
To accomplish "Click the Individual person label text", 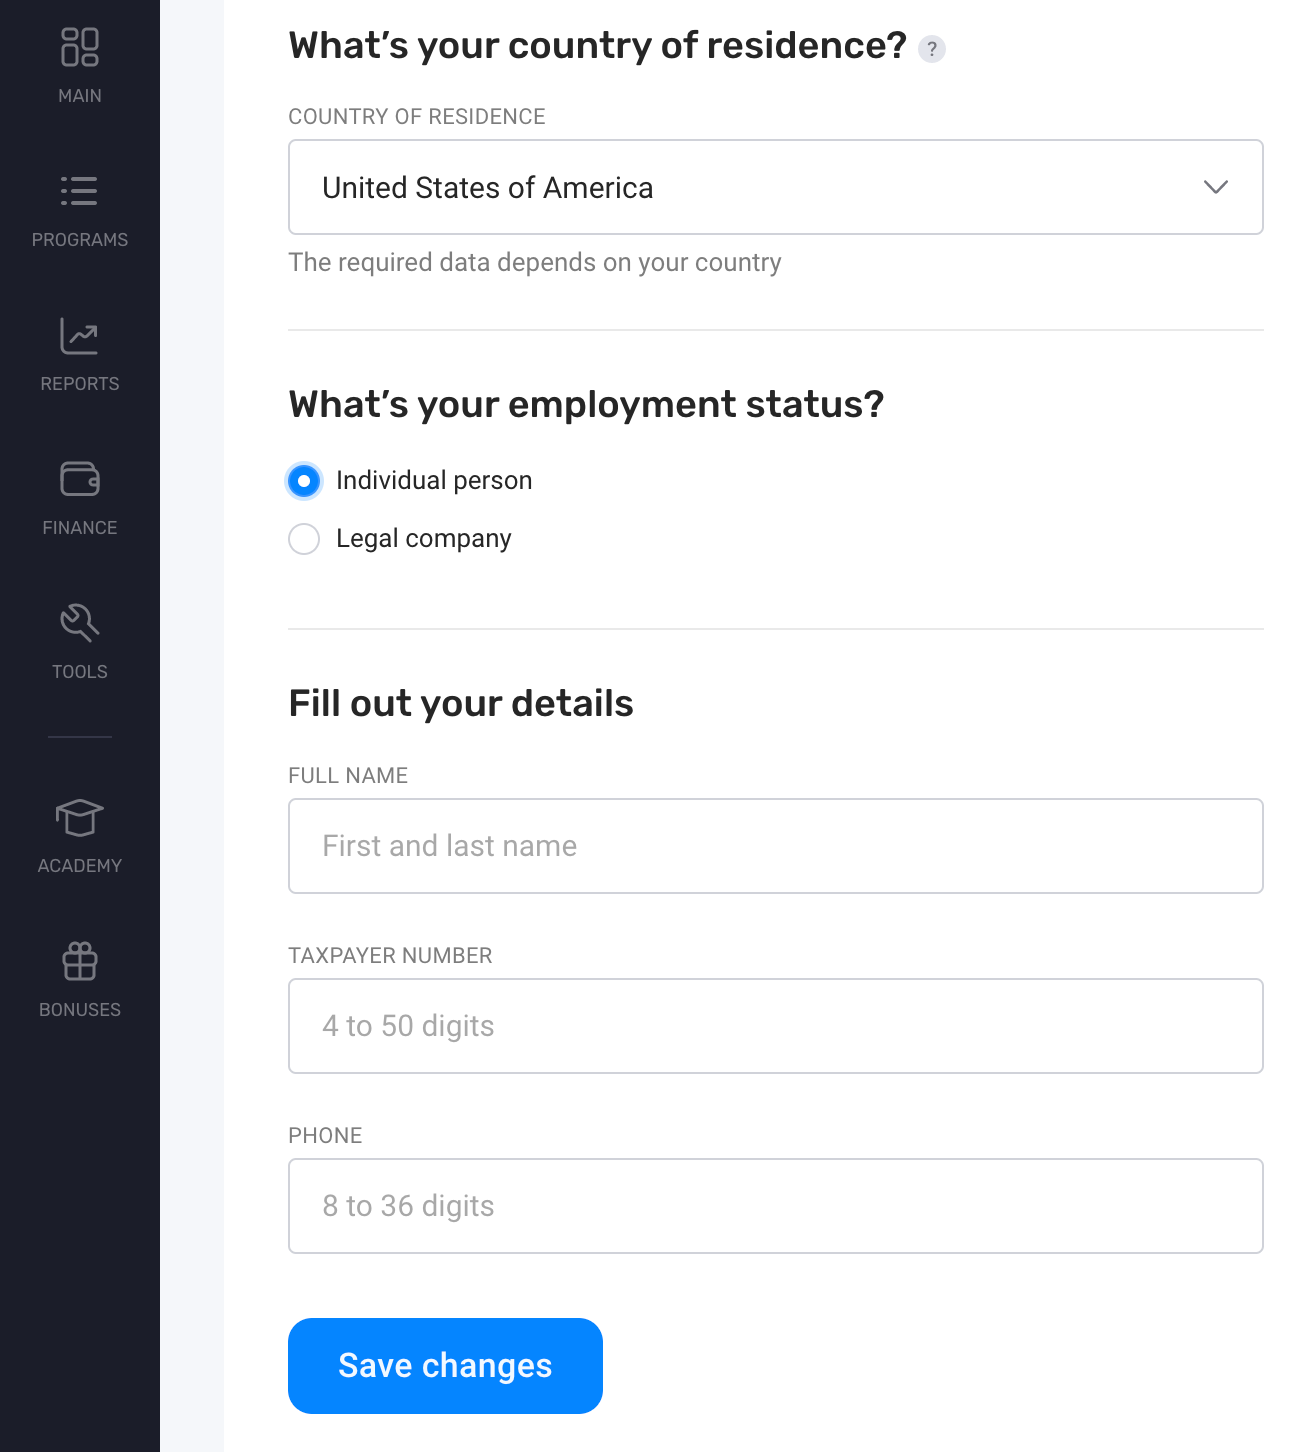I will (x=434, y=481).
